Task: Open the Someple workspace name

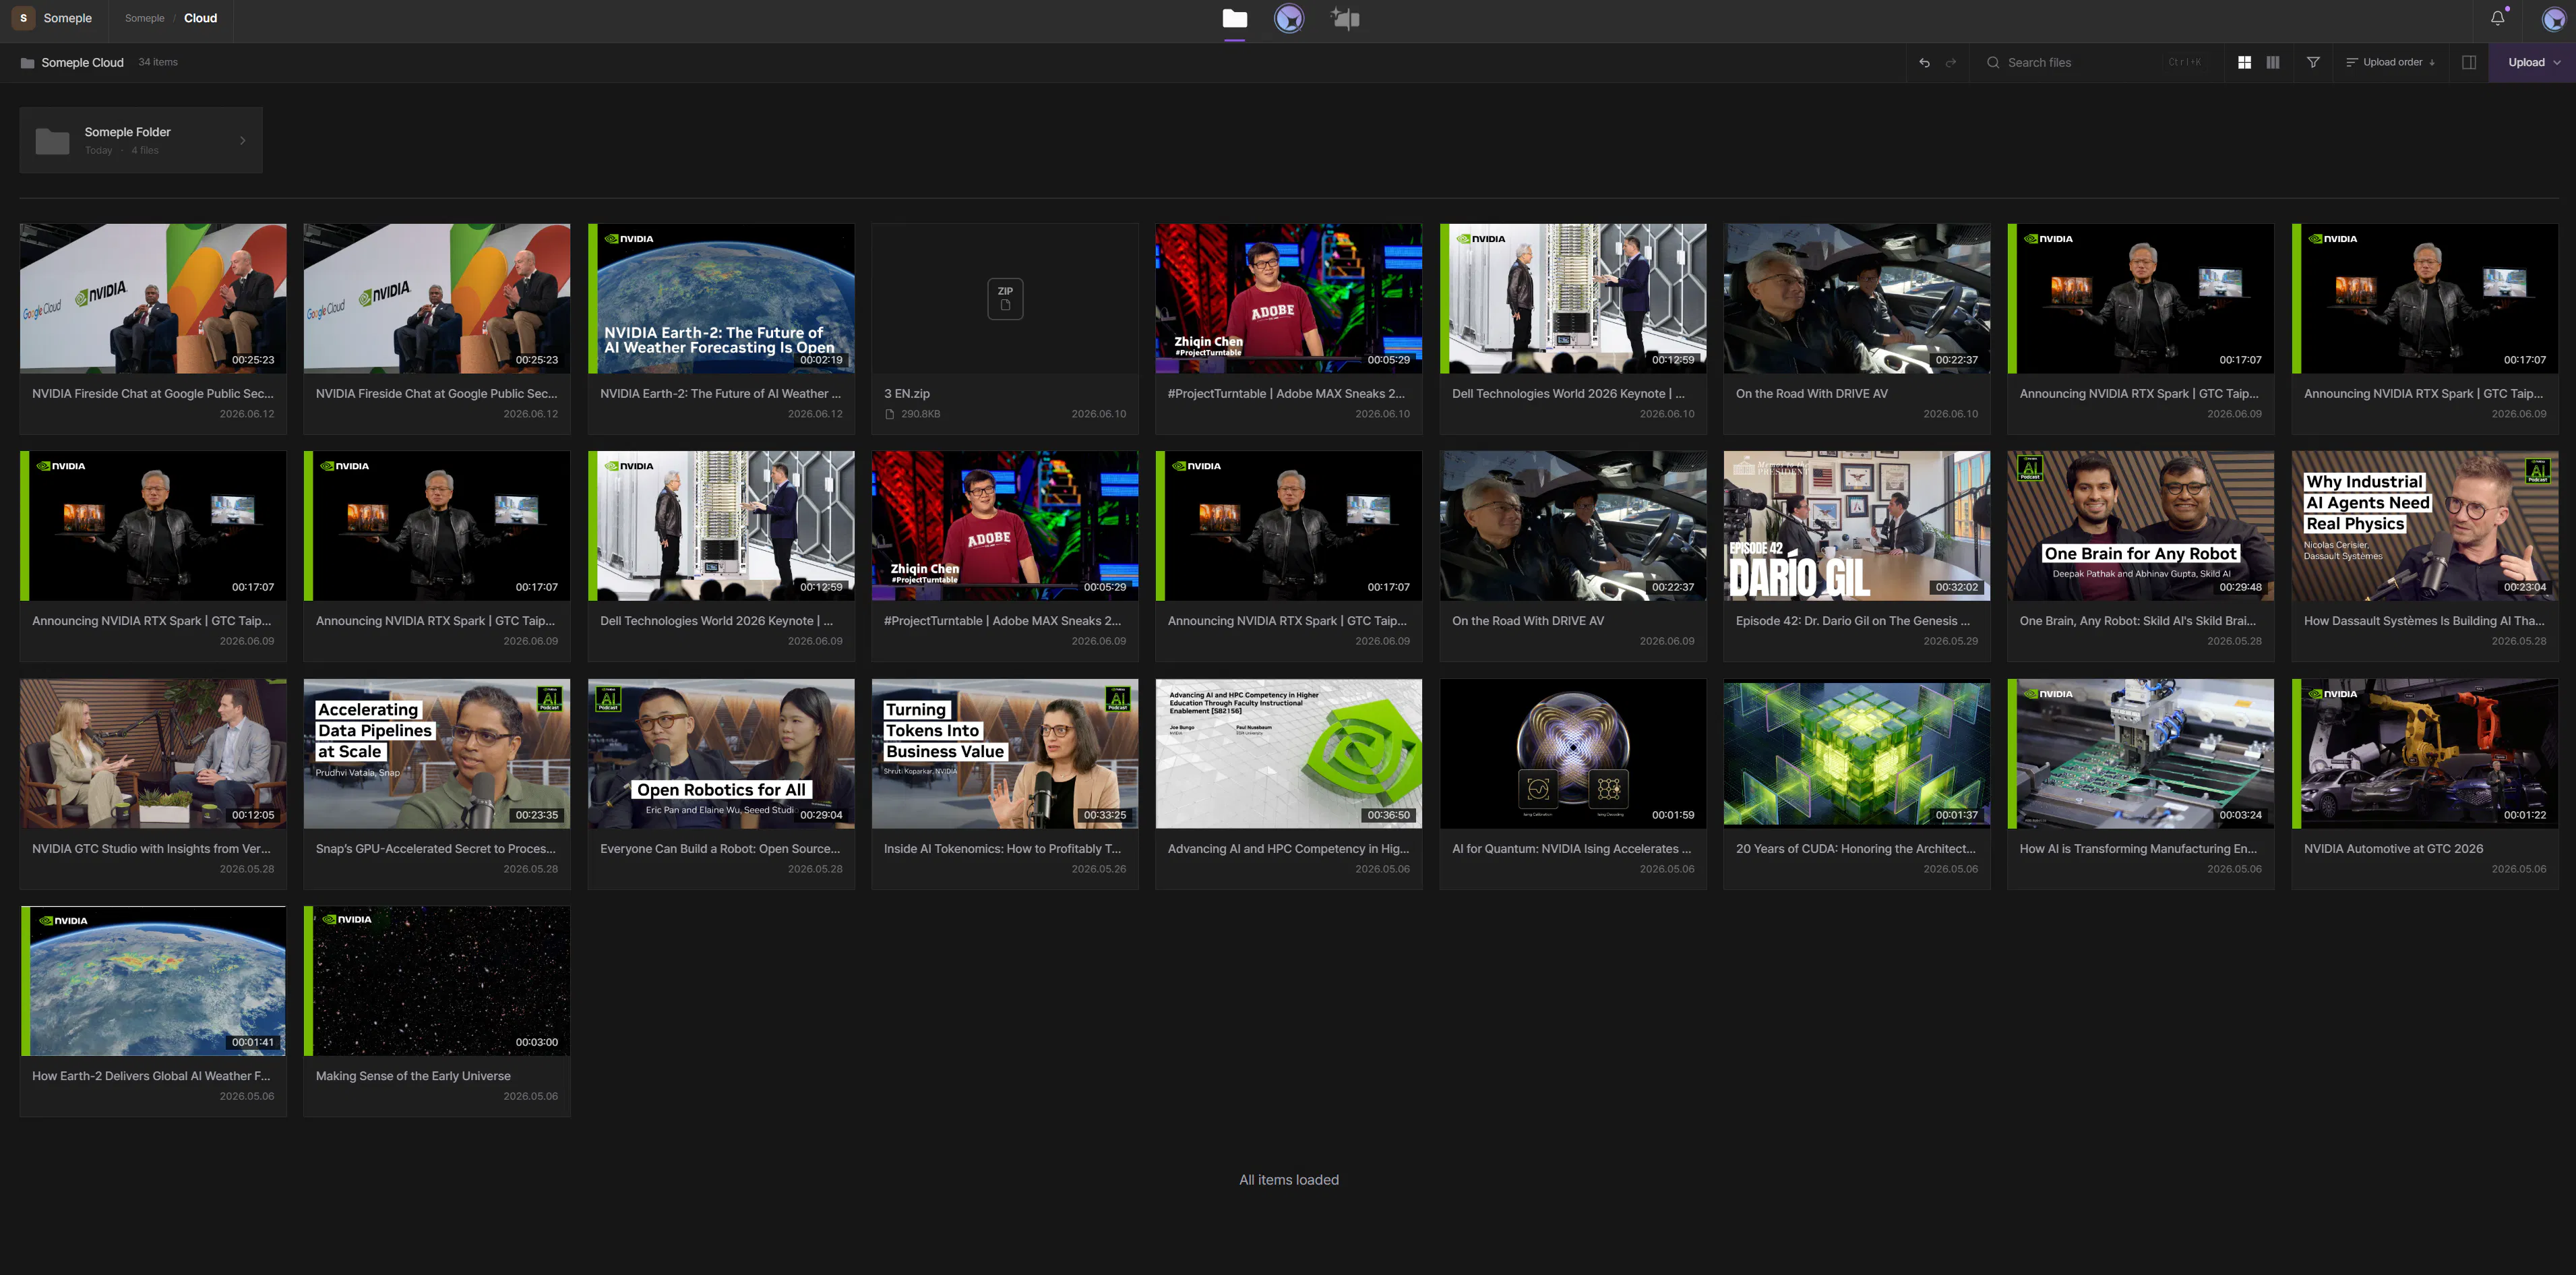Action: pos(68,18)
